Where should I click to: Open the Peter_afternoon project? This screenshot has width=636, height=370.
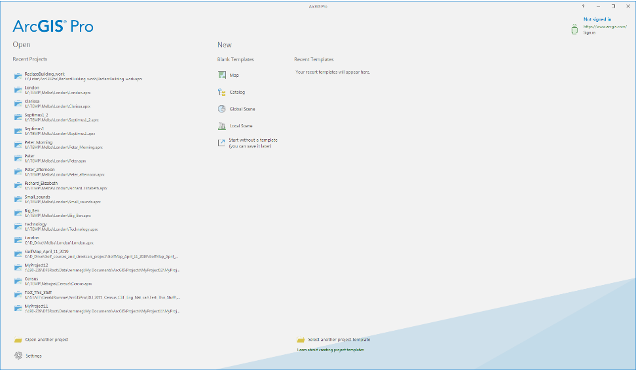pyautogui.click(x=59, y=172)
